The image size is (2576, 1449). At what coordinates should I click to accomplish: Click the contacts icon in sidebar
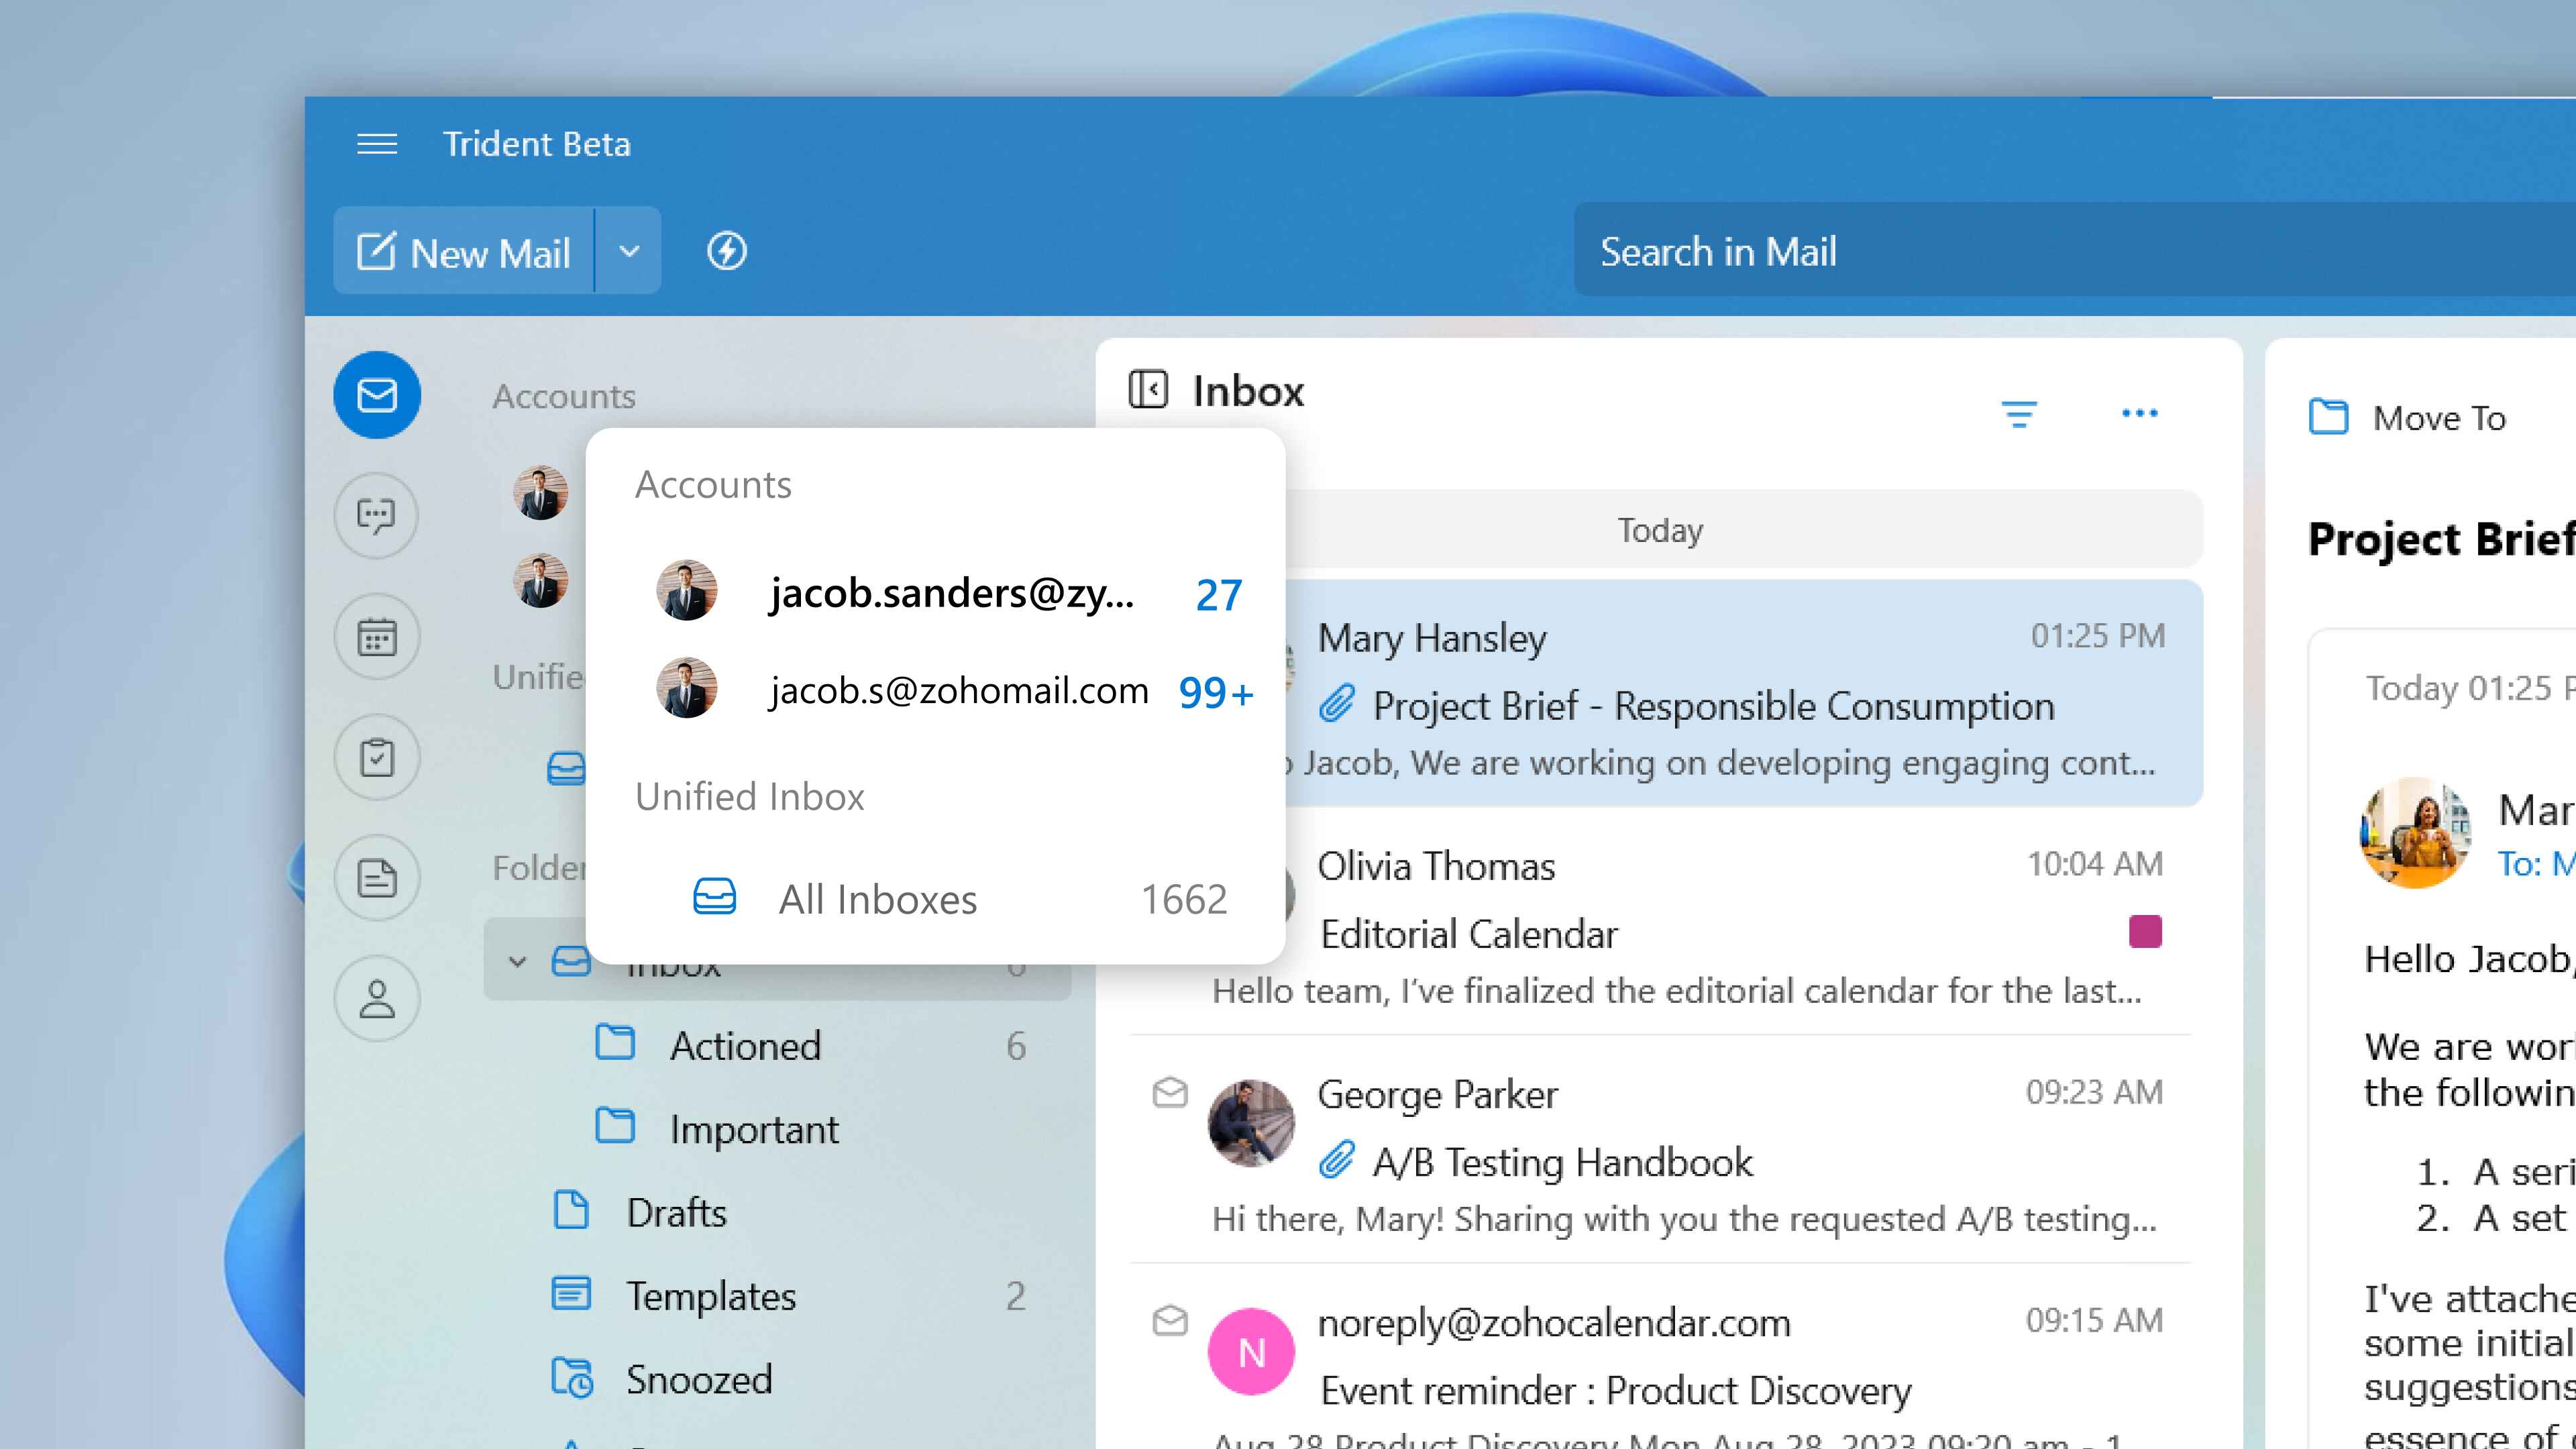click(x=377, y=996)
